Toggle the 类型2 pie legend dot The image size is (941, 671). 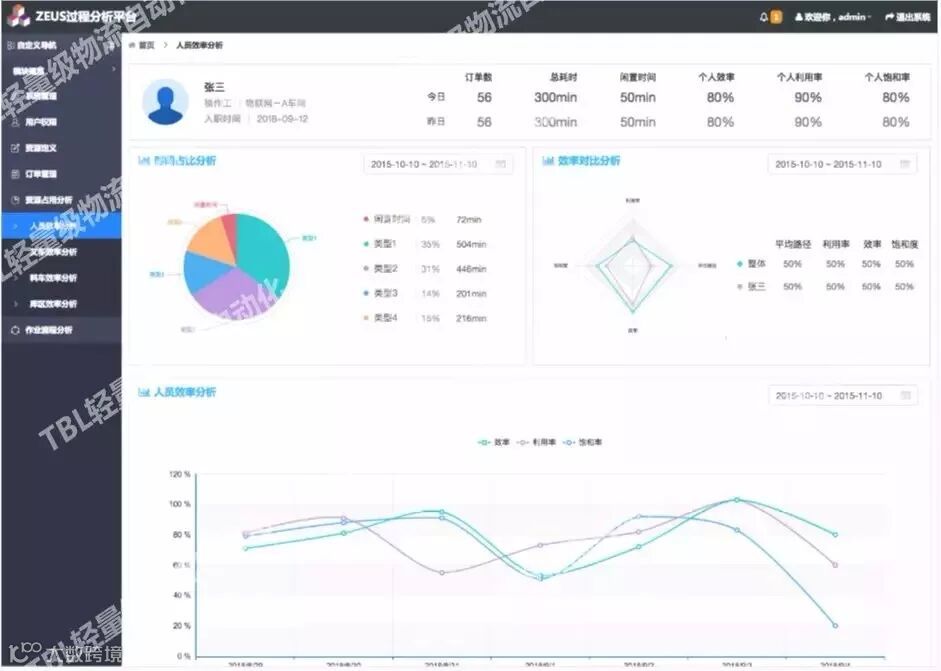(x=365, y=269)
